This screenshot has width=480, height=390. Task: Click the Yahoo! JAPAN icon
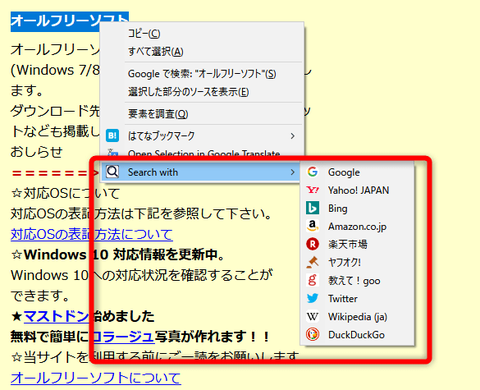pos(312,190)
